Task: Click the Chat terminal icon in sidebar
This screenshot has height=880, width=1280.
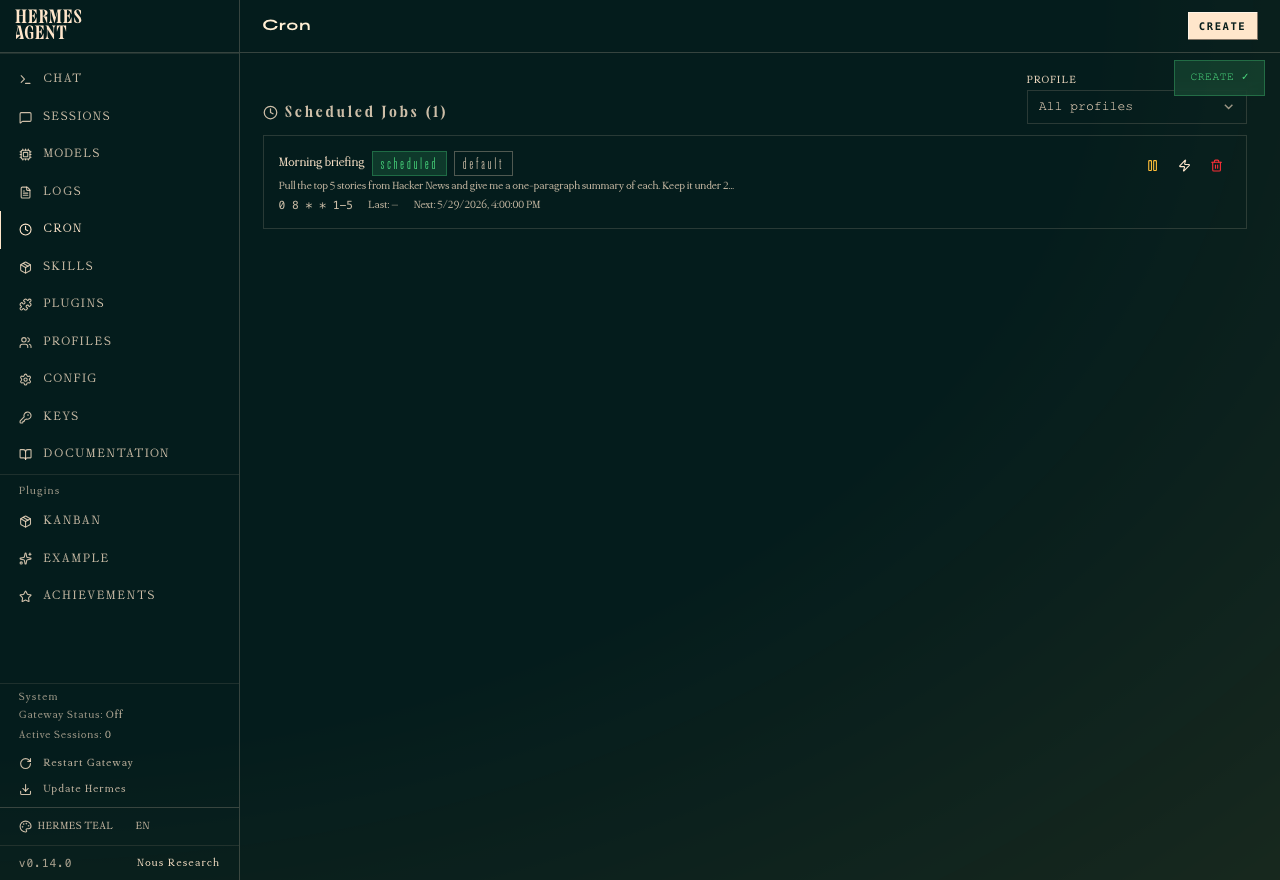Action: pyautogui.click(x=25, y=79)
